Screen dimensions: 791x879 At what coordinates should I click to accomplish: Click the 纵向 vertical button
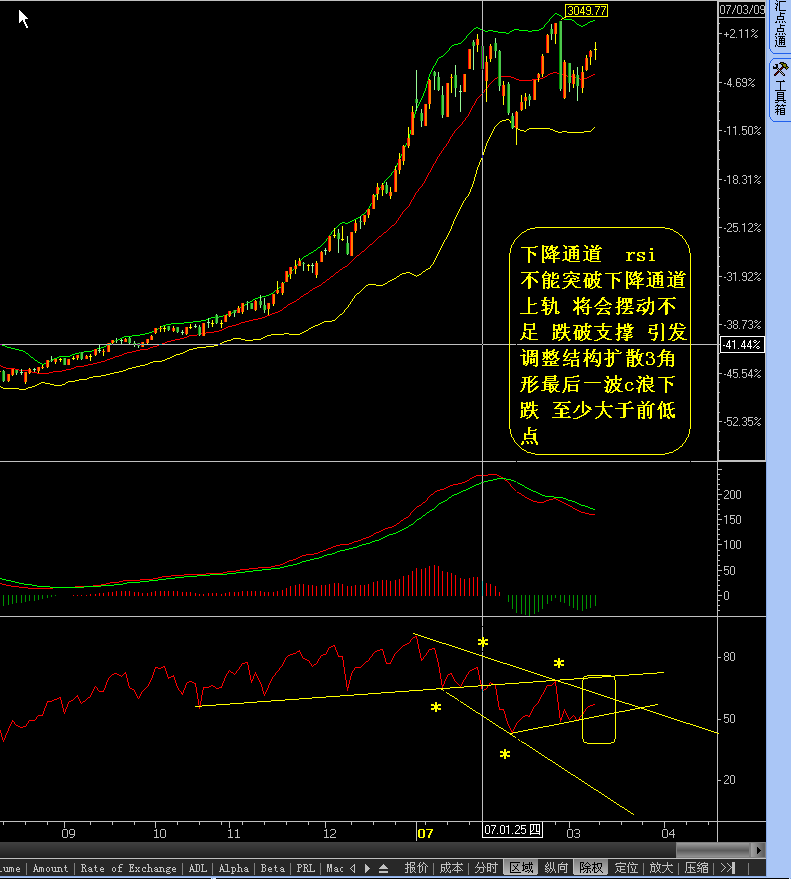[556, 868]
